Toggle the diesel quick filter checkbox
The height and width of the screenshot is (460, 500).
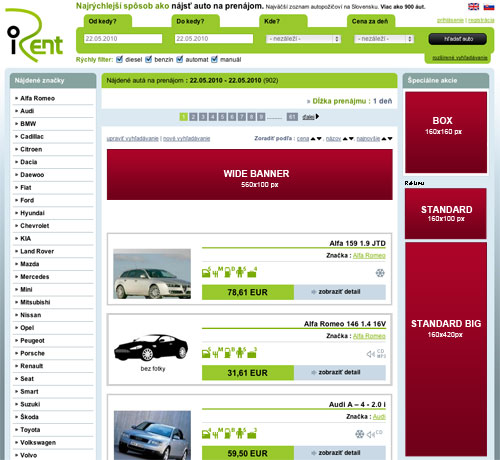119,59
